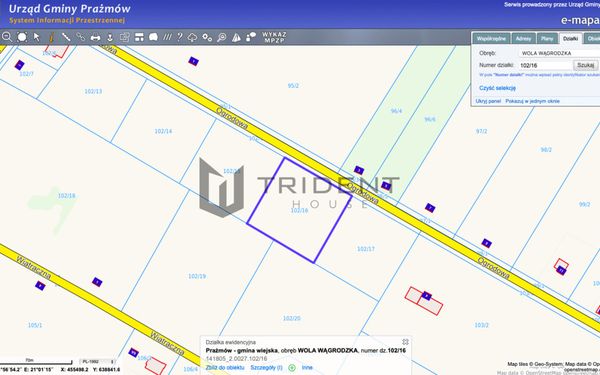
Task: Open the Współrzędne tab
Action: 492,39
